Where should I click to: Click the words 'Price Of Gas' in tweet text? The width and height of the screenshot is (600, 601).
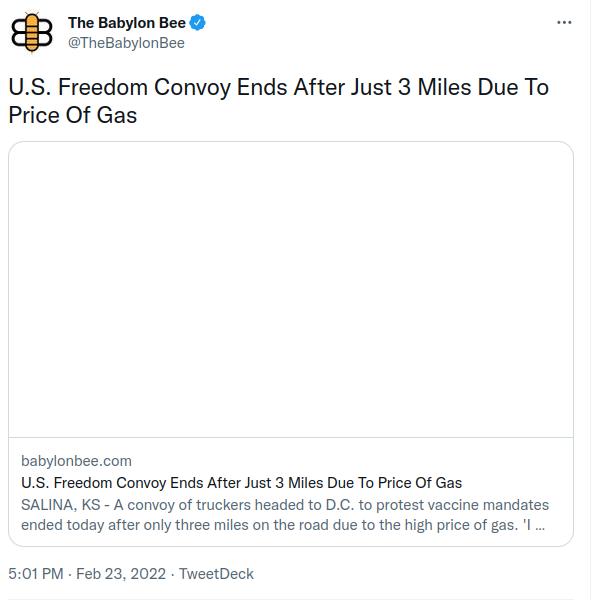(72, 115)
